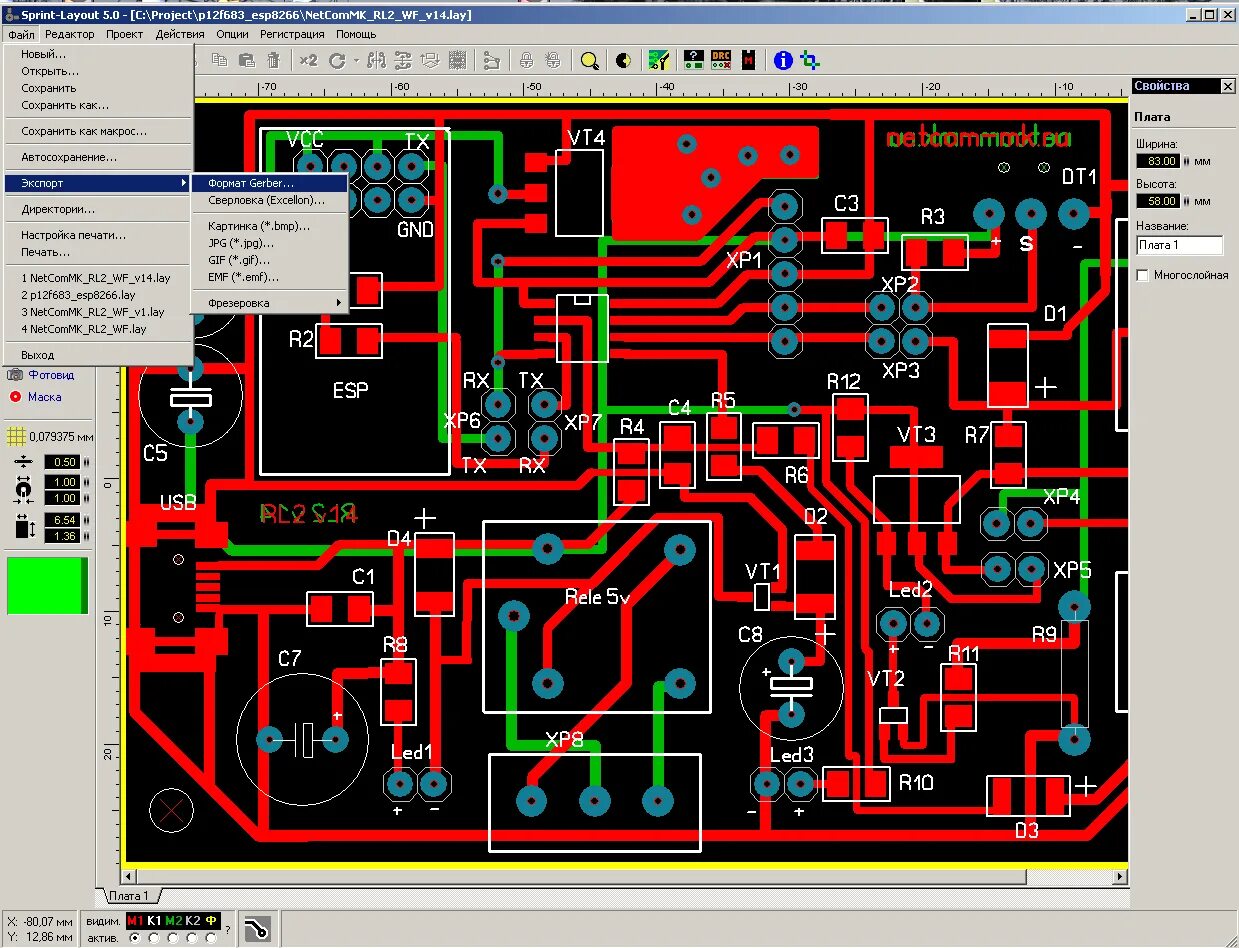Select active layer K2 radio button

point(192,938)
